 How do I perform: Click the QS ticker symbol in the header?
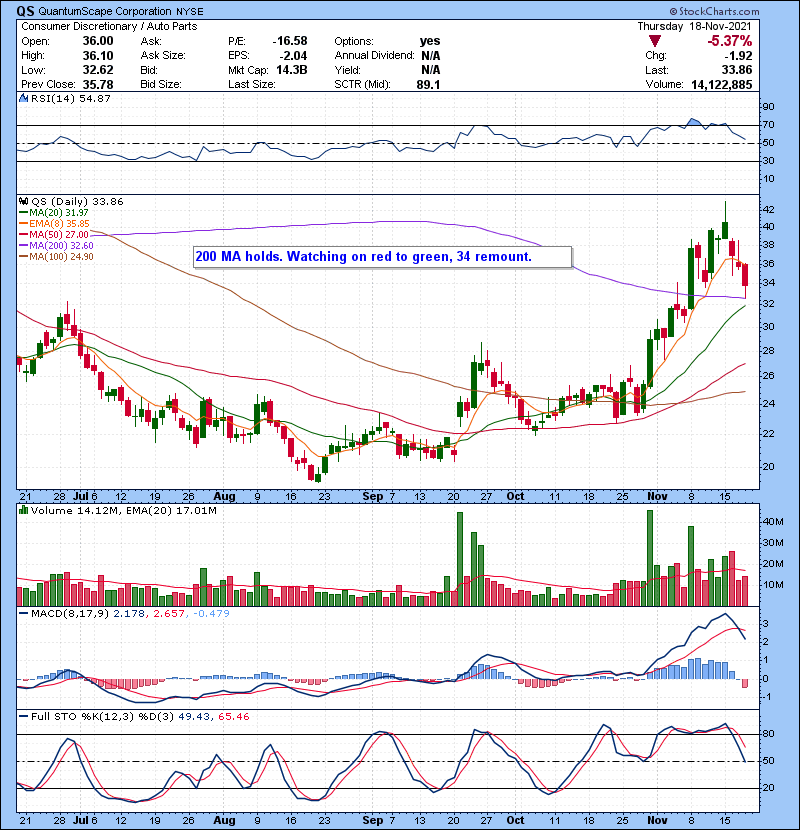(25, 11)
